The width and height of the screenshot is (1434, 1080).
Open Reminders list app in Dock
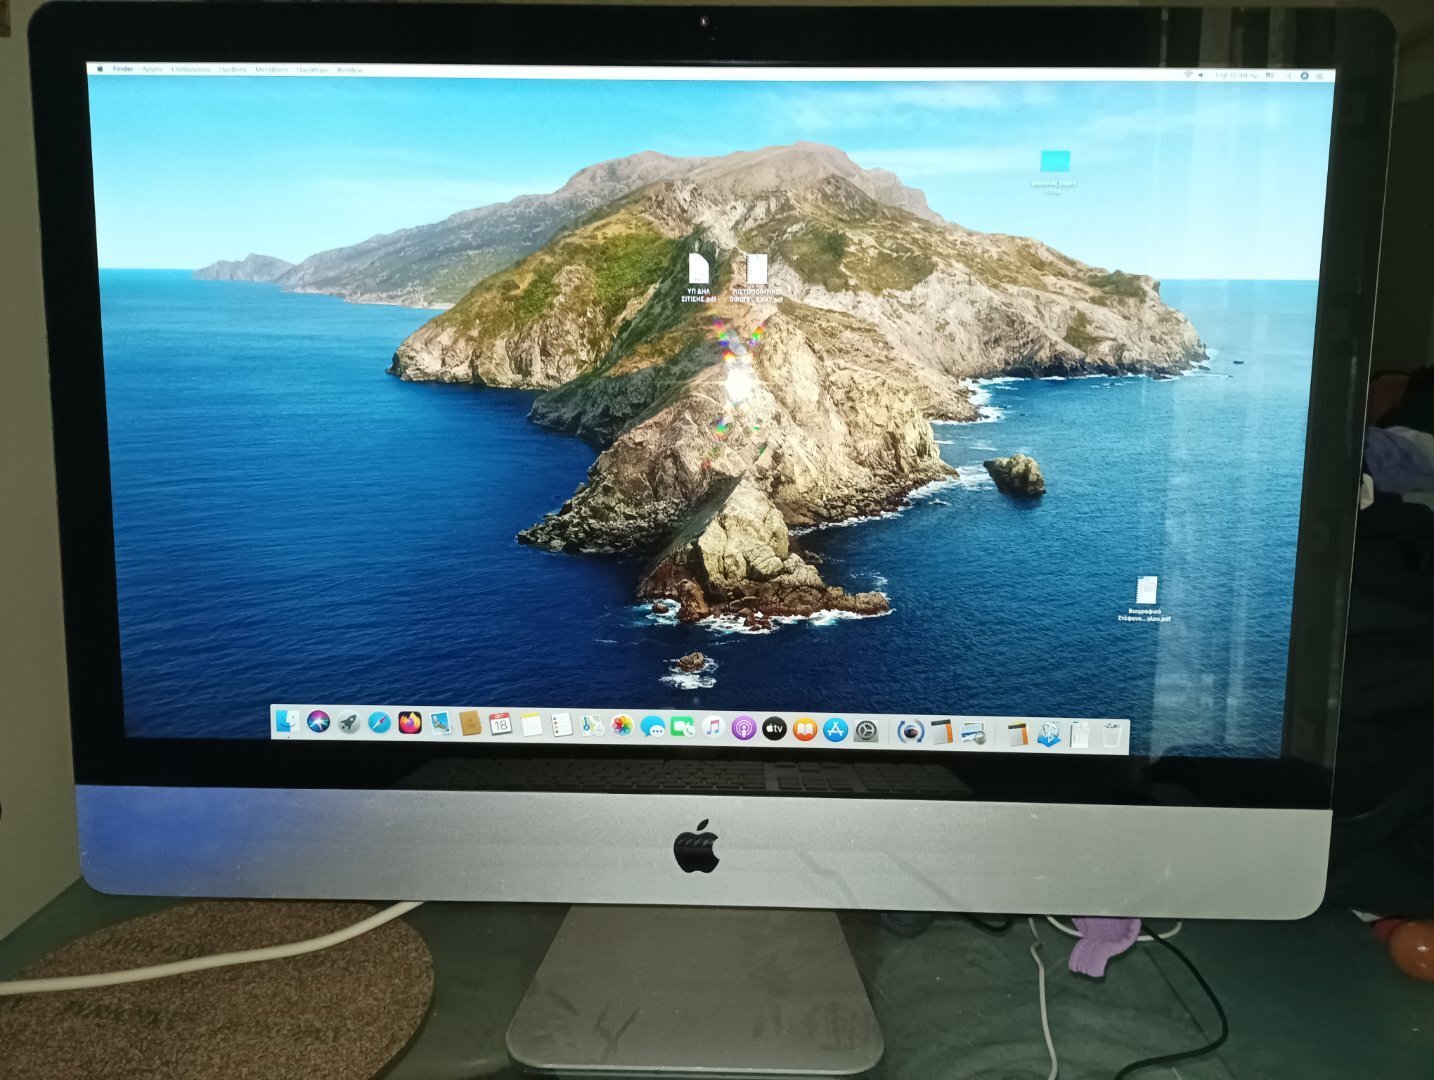pyautogui.click(x=561, y=726)
